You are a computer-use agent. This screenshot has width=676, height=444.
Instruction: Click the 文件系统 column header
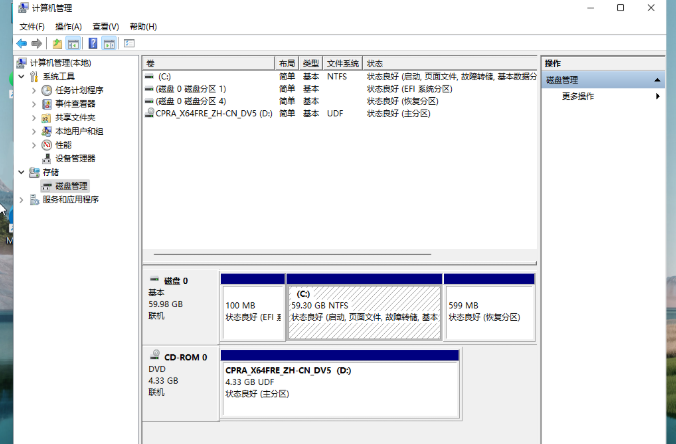click(342, 62)
